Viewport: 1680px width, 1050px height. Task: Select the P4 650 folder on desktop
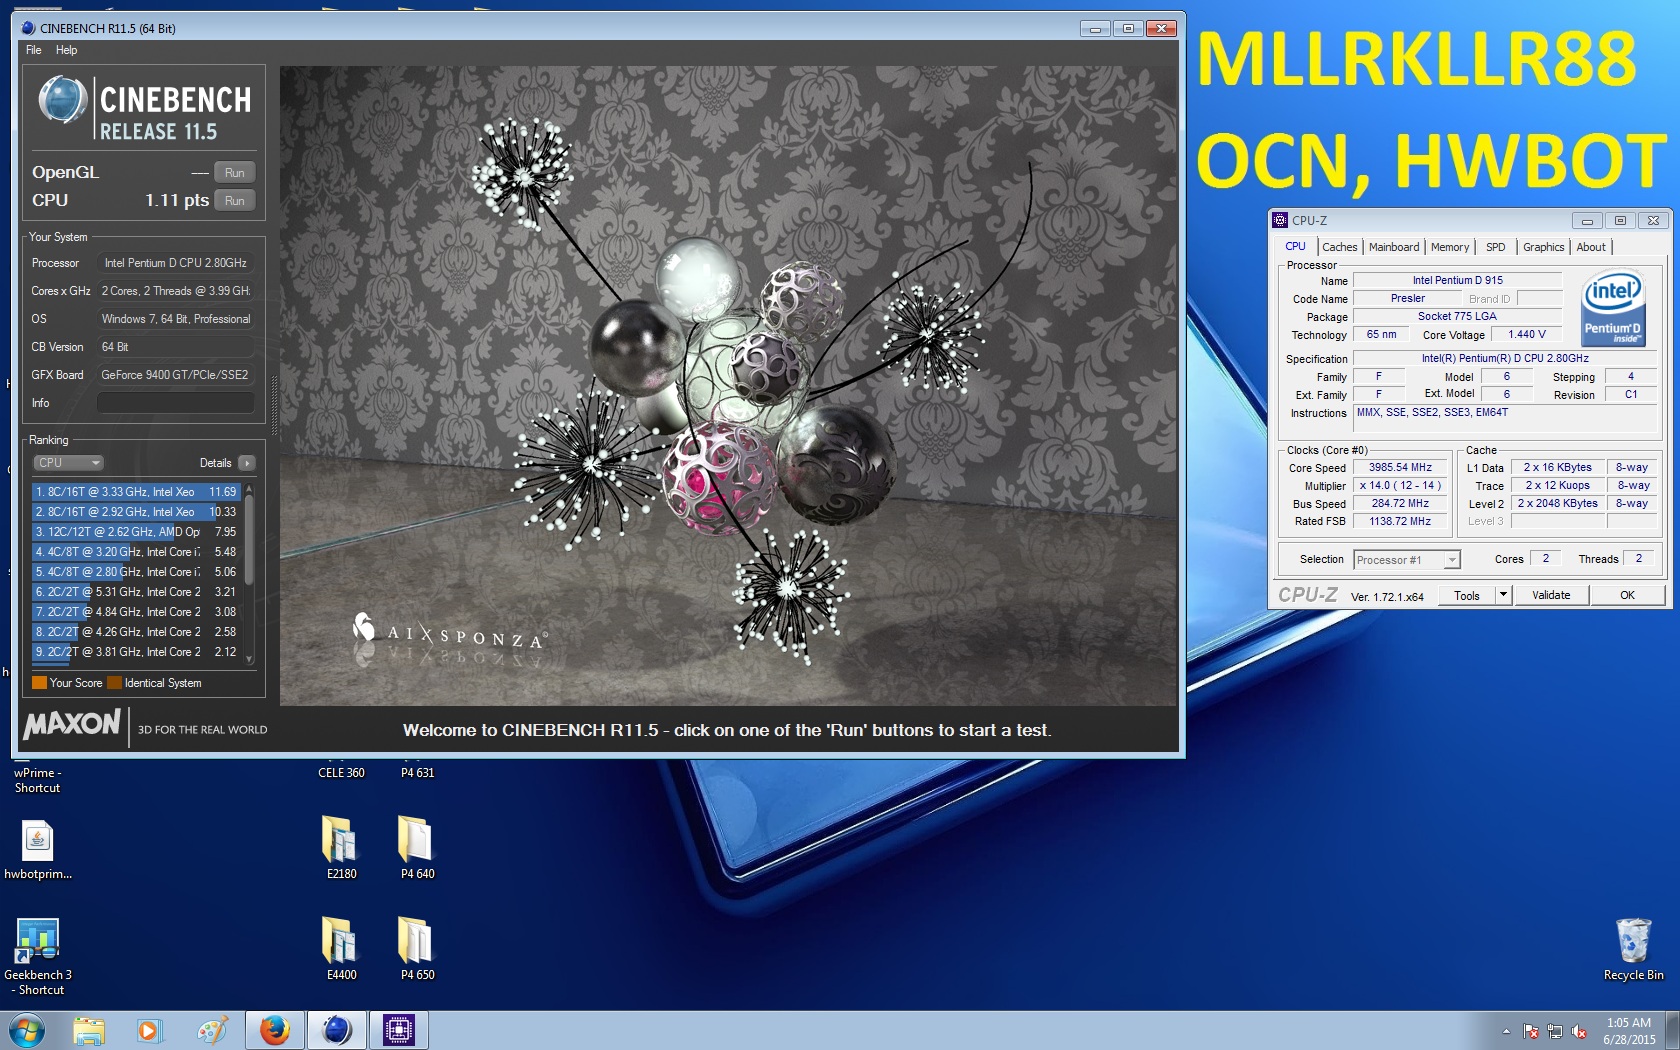pos(417,949)
